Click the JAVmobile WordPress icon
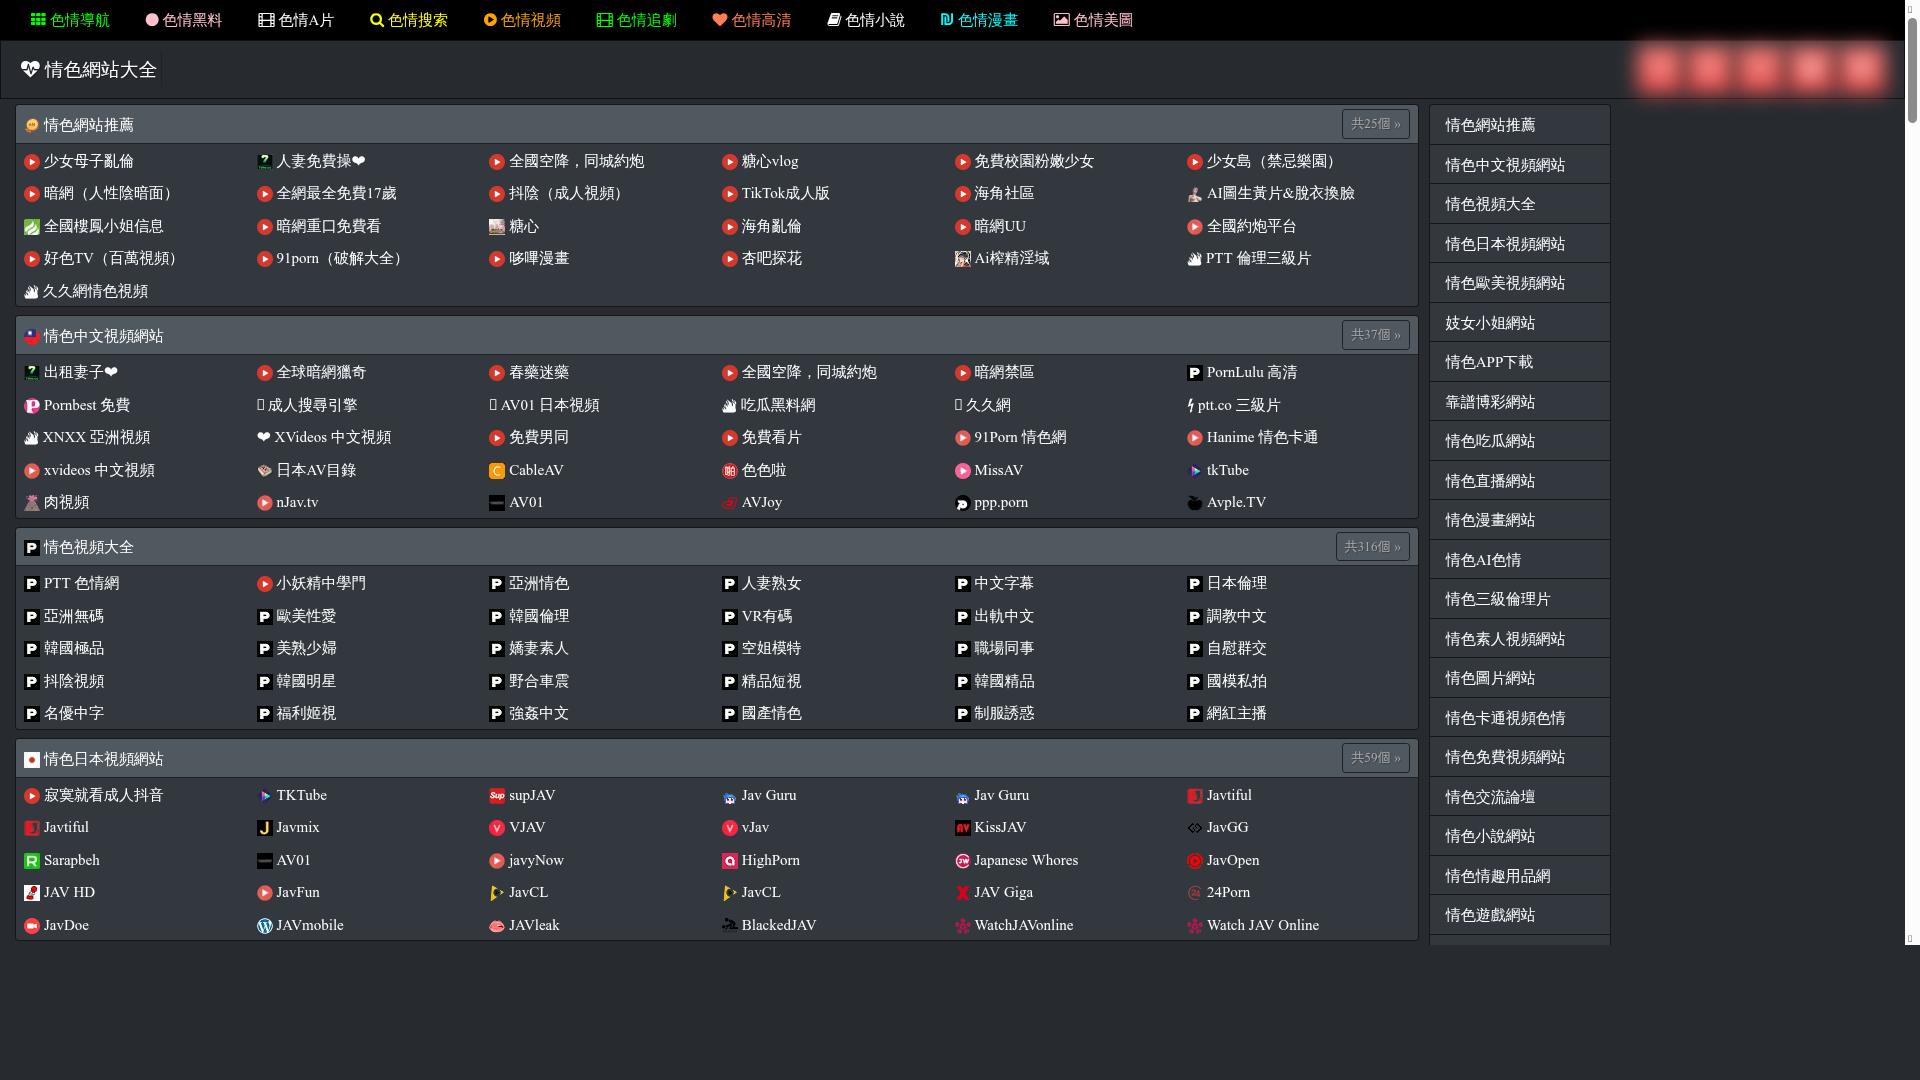The width and height of the screenshot is (1920, 1080). click(x=264, y=926)
